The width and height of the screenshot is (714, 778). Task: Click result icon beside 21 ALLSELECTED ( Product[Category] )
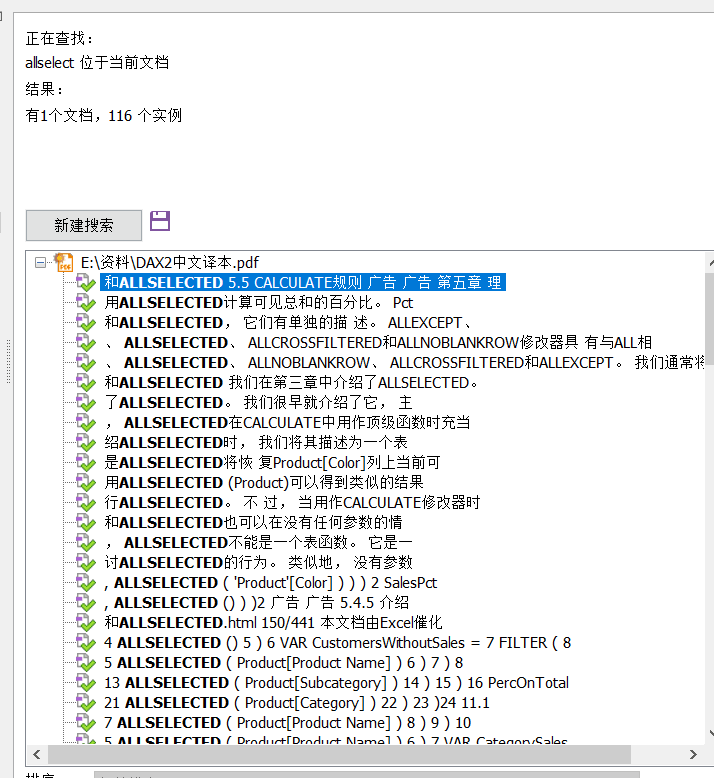[x=86, y=703]
